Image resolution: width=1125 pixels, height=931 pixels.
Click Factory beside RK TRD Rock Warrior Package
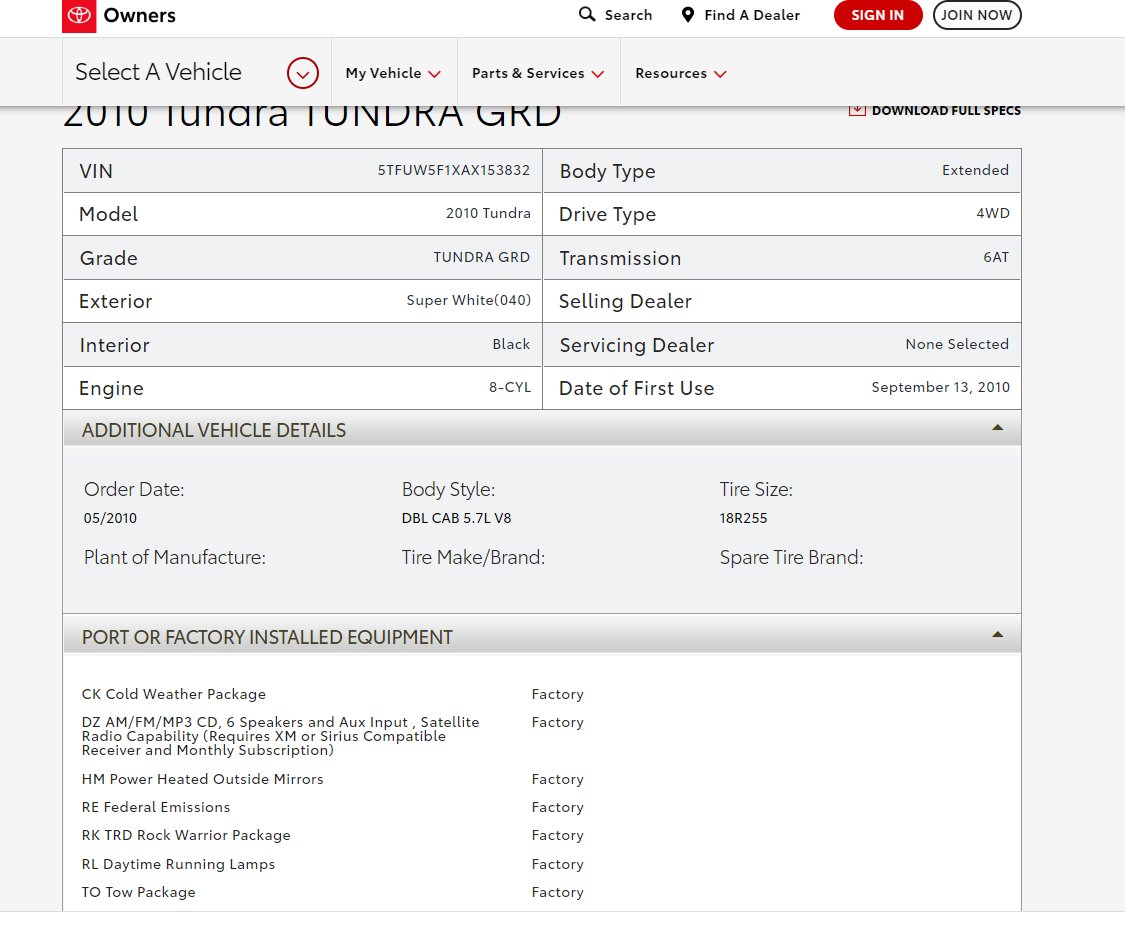[x=557, y=835]
